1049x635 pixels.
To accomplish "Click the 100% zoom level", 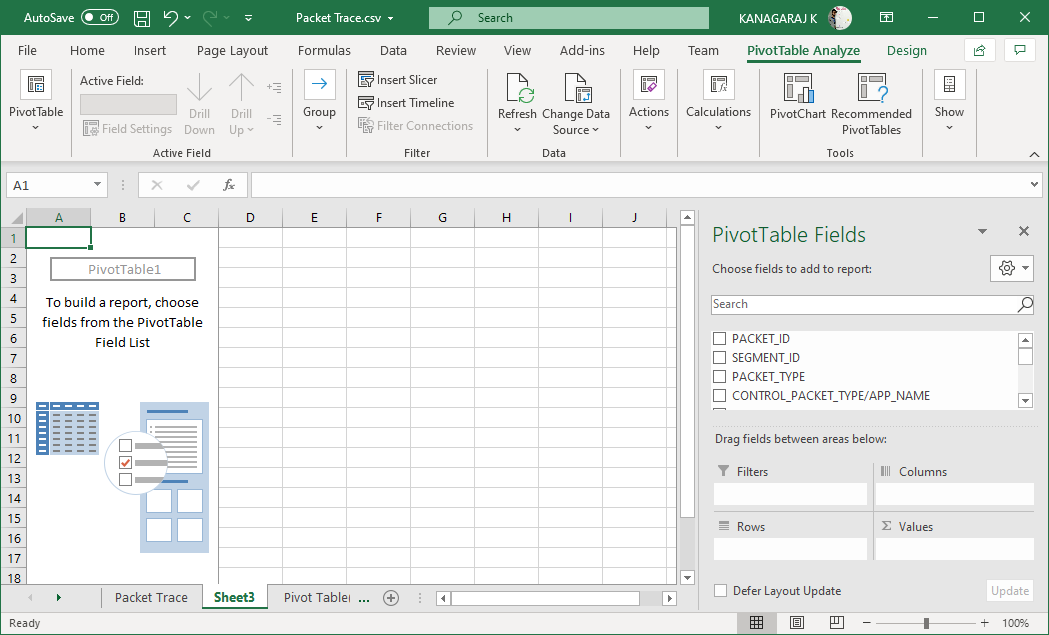I will click(1016, 623).
